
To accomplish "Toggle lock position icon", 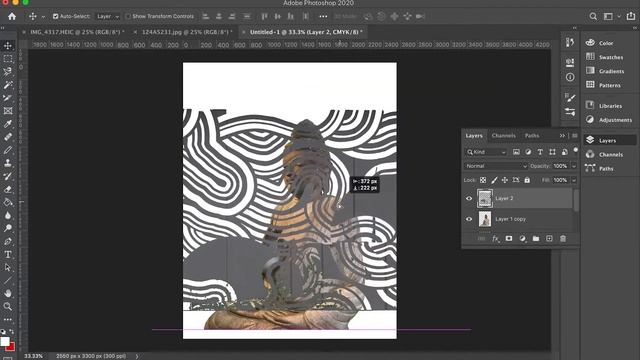I will pyautogui.click(x=505, y=180).
